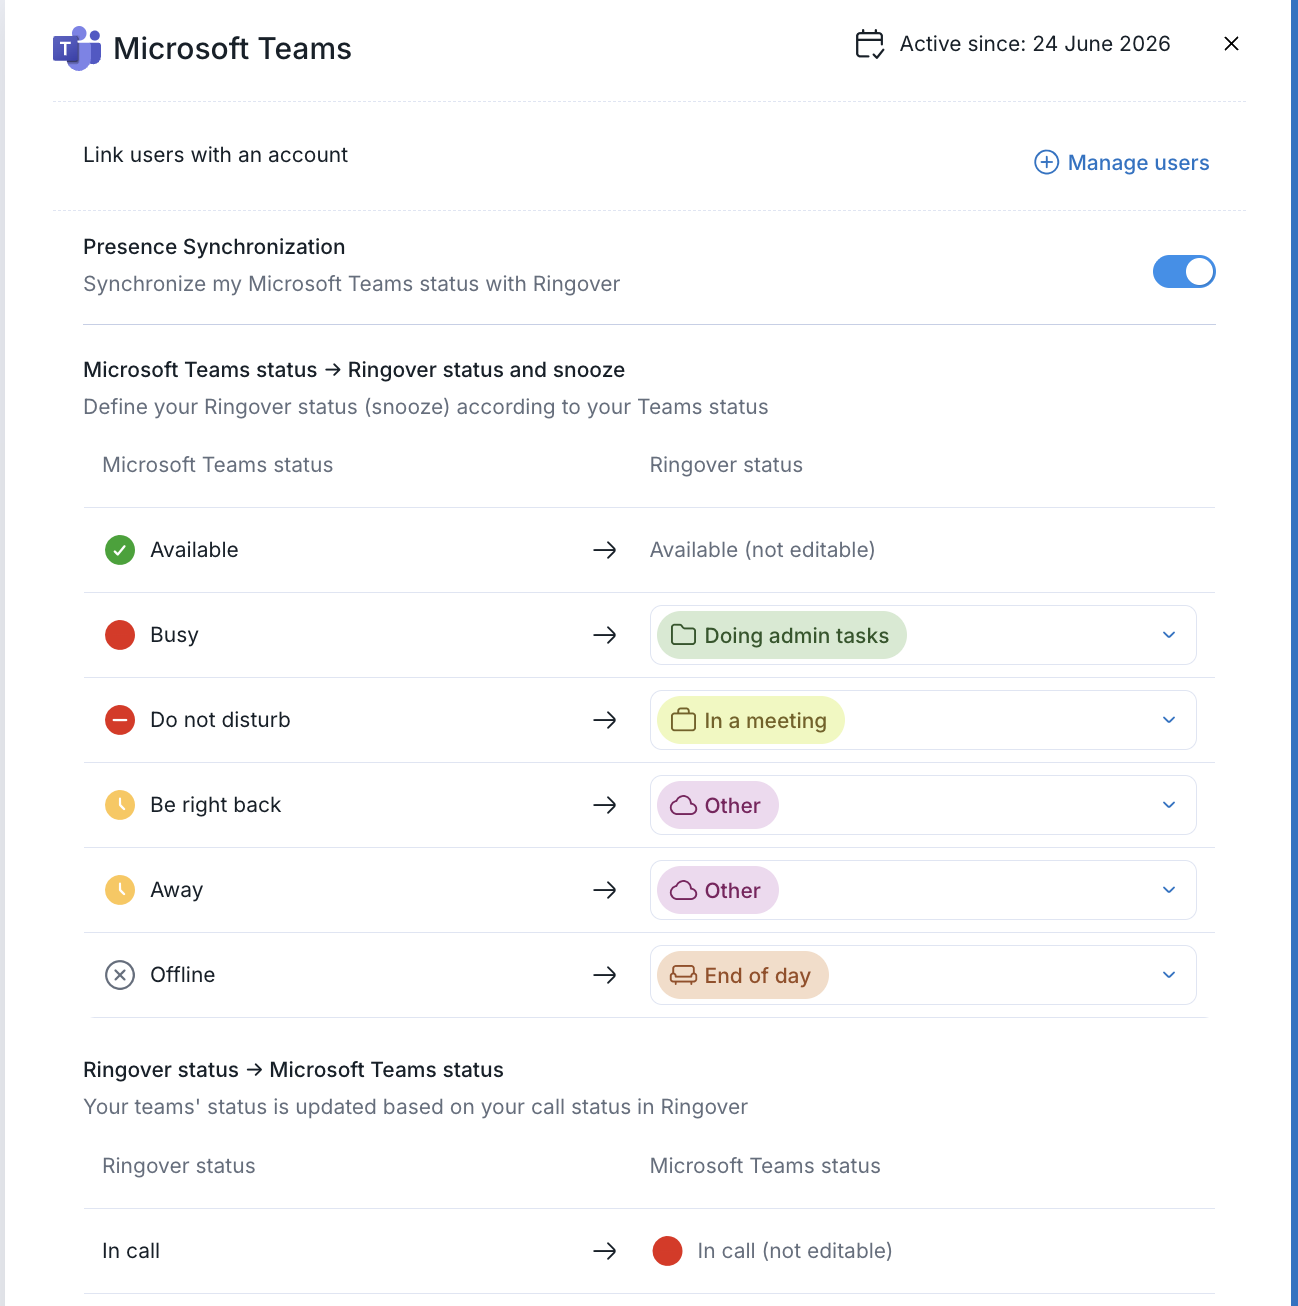The height and width of the screenshot is (1306, 1298).
Task: Open the Be right back Ringover status dropdown
Action: pyautogui.click(x=923, y=805)
